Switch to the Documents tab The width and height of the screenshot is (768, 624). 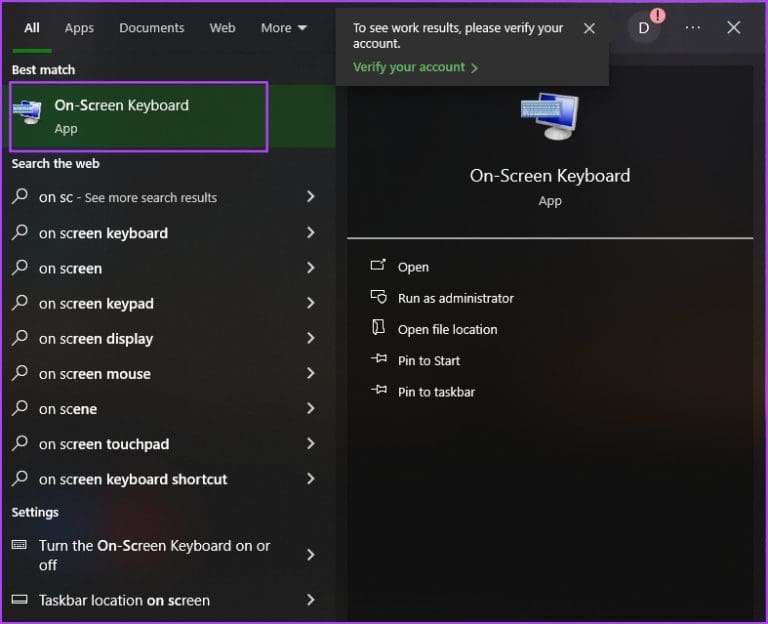(x=151, y=28)
